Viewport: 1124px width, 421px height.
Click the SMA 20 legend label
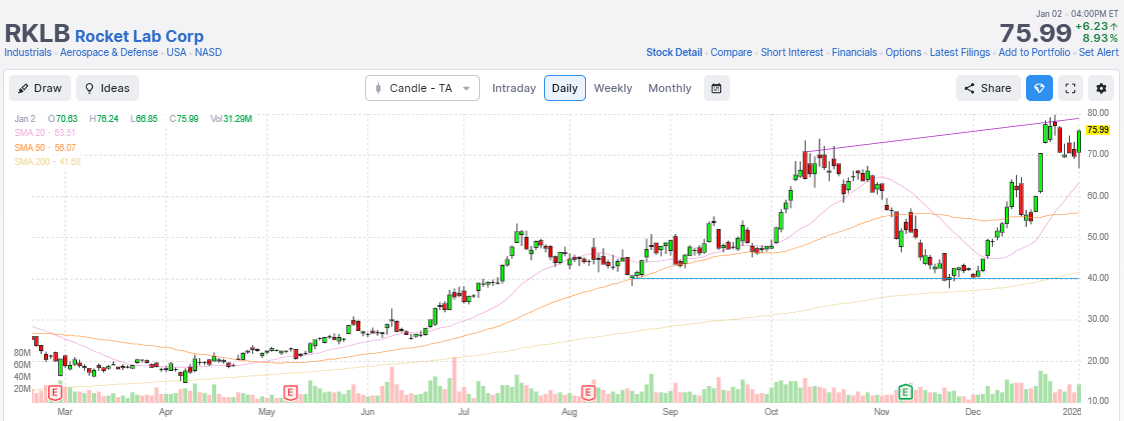coord(44,133)
